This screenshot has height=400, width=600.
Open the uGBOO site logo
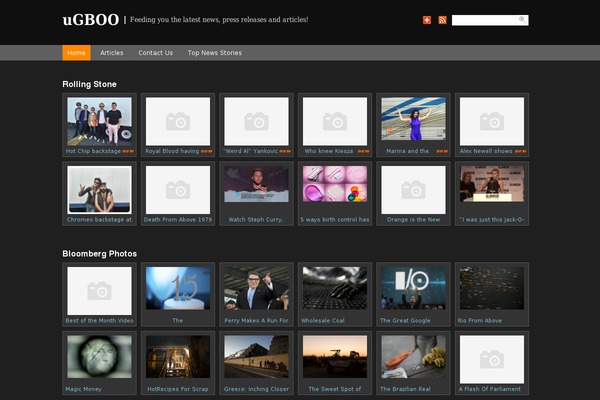click(x=91, y=20)
